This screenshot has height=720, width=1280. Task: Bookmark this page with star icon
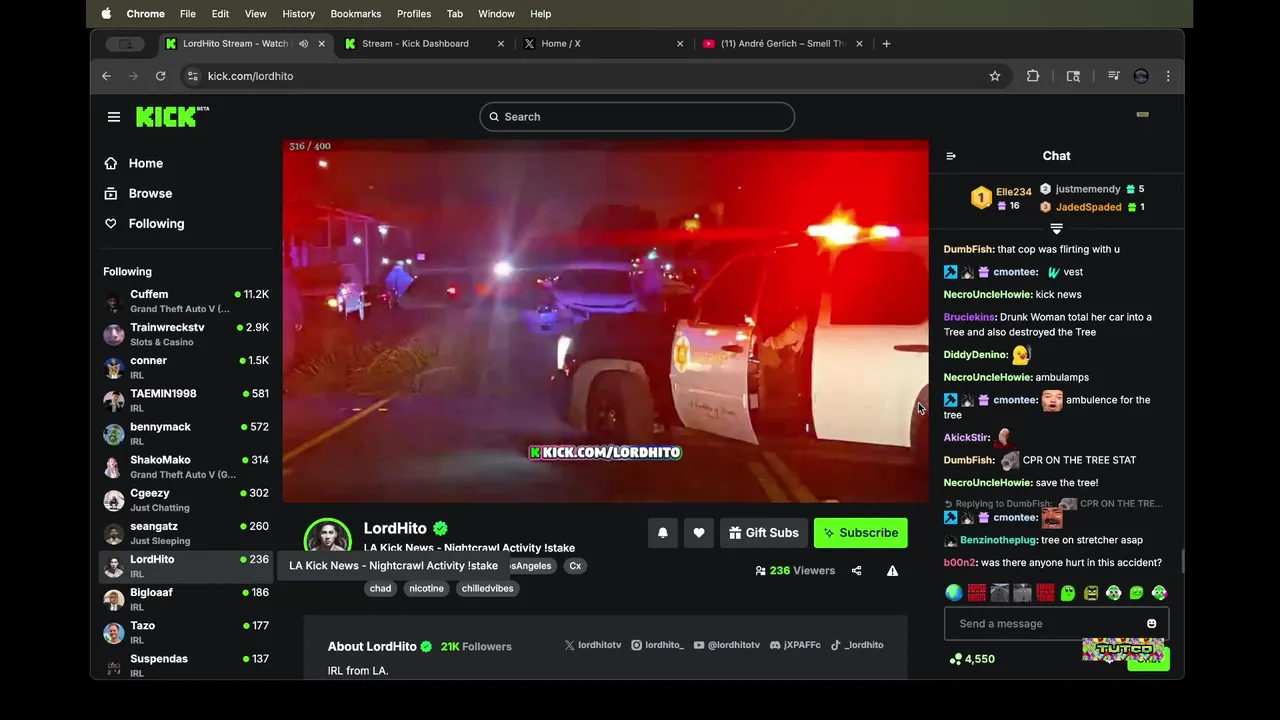click(995, 76)
